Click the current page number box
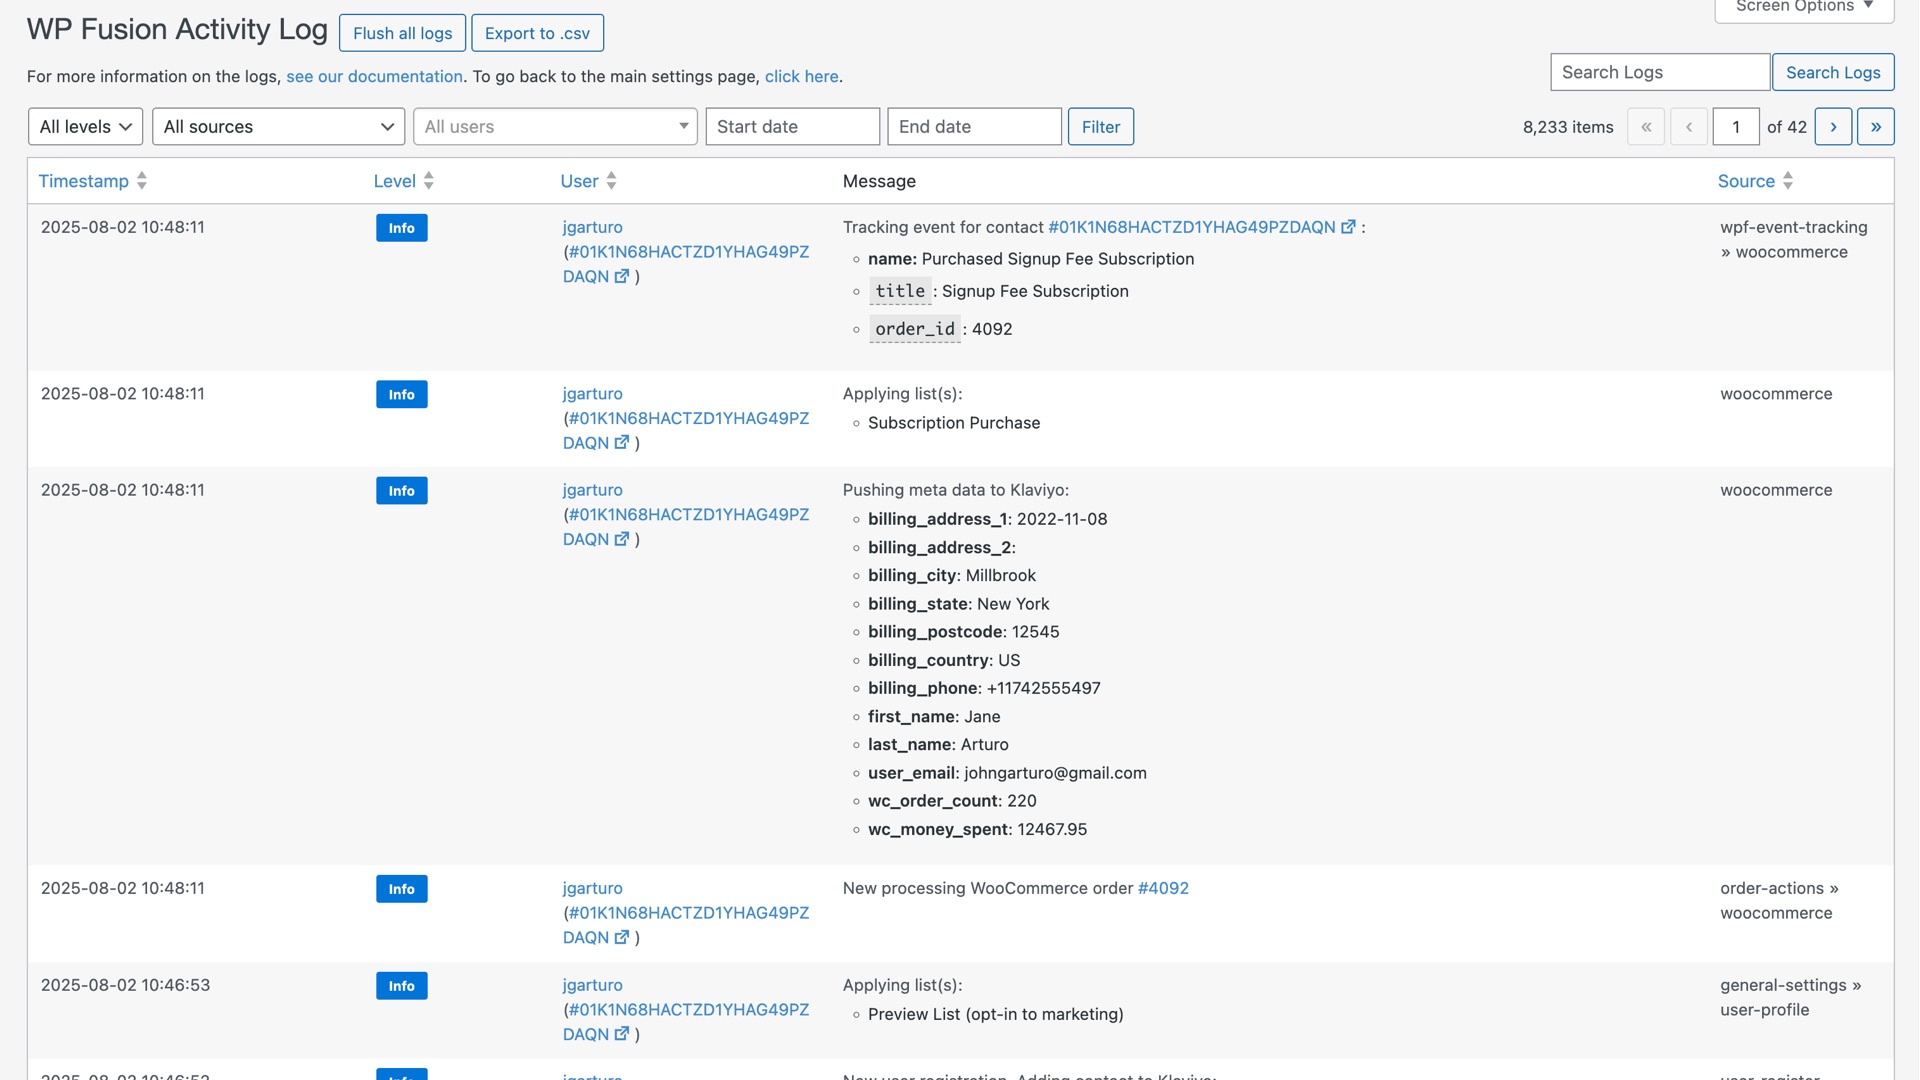Image resolution: width=1920 pixels, height=1080 pixels. click(x=1735, y=127)
